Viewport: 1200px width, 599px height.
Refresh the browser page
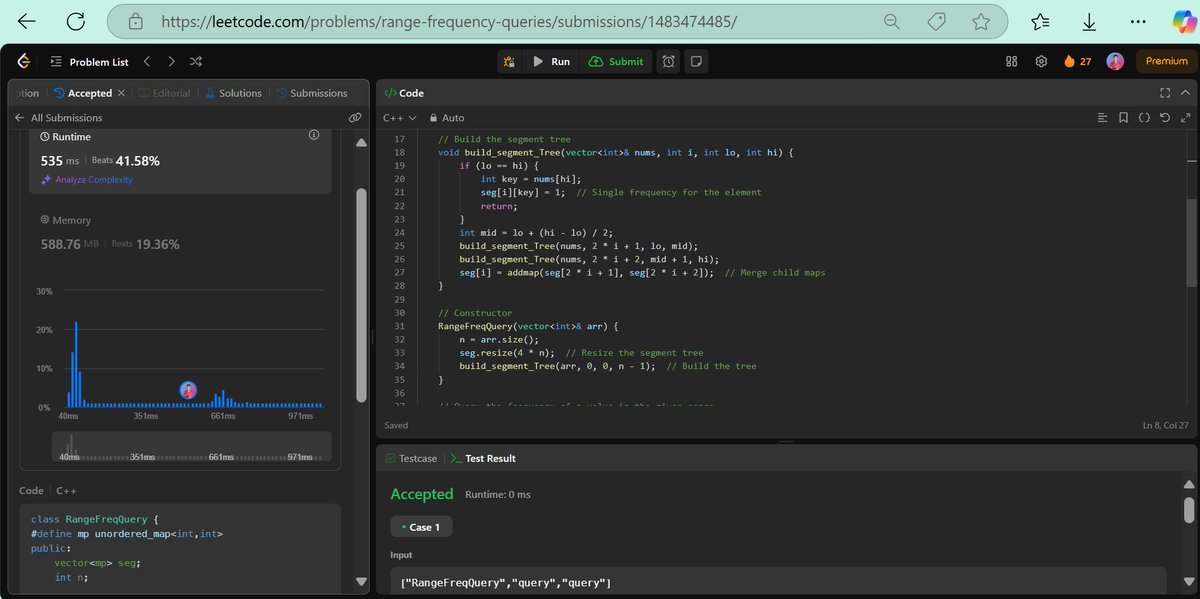[75, 21]
